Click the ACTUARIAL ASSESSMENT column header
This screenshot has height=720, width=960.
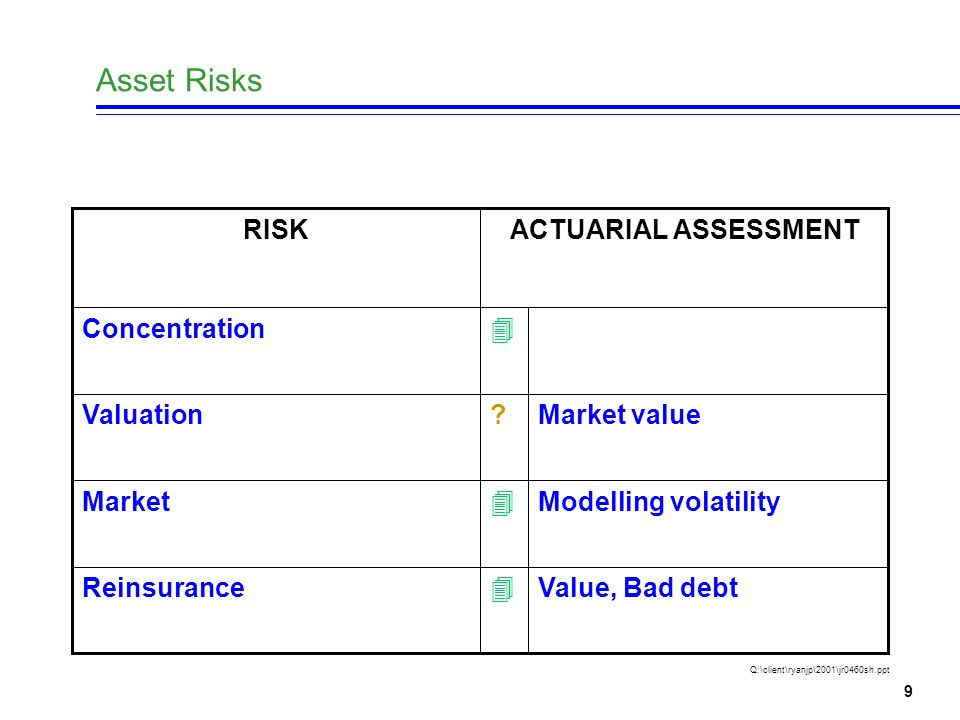click(684, 230)
